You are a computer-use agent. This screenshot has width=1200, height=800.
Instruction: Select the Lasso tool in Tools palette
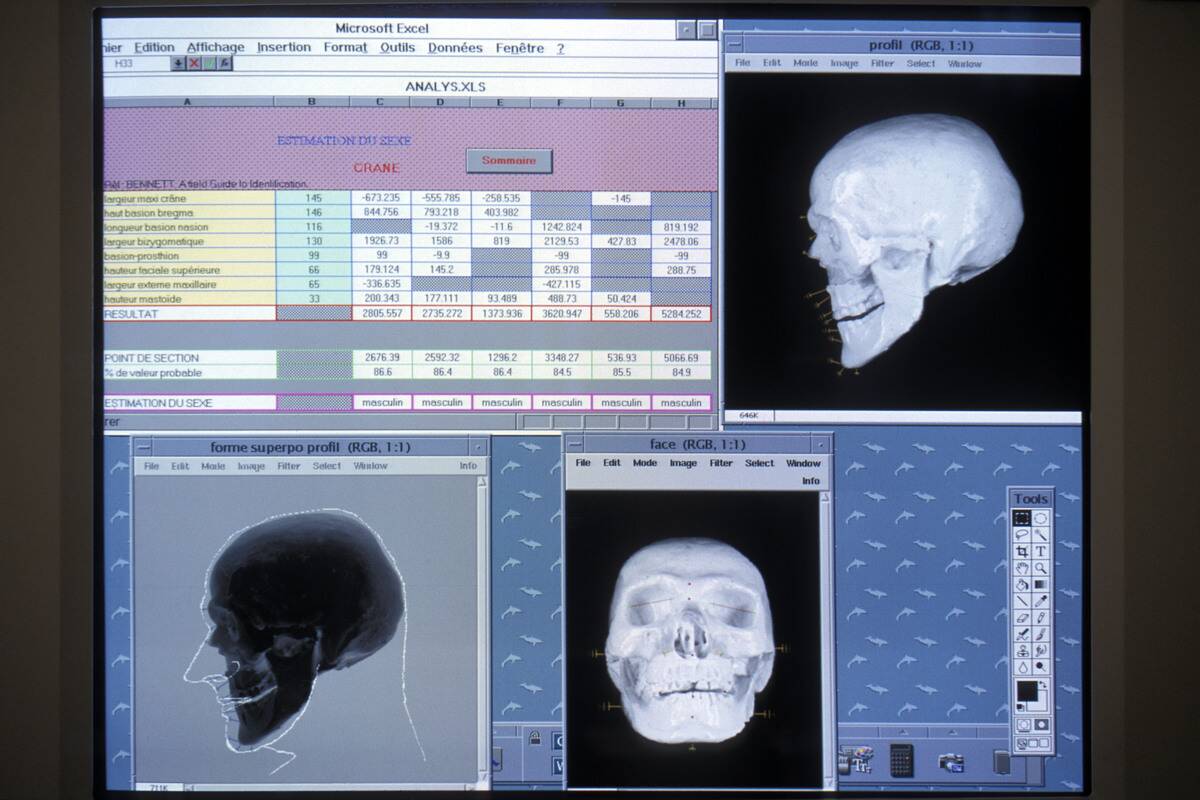[1022, 535]
